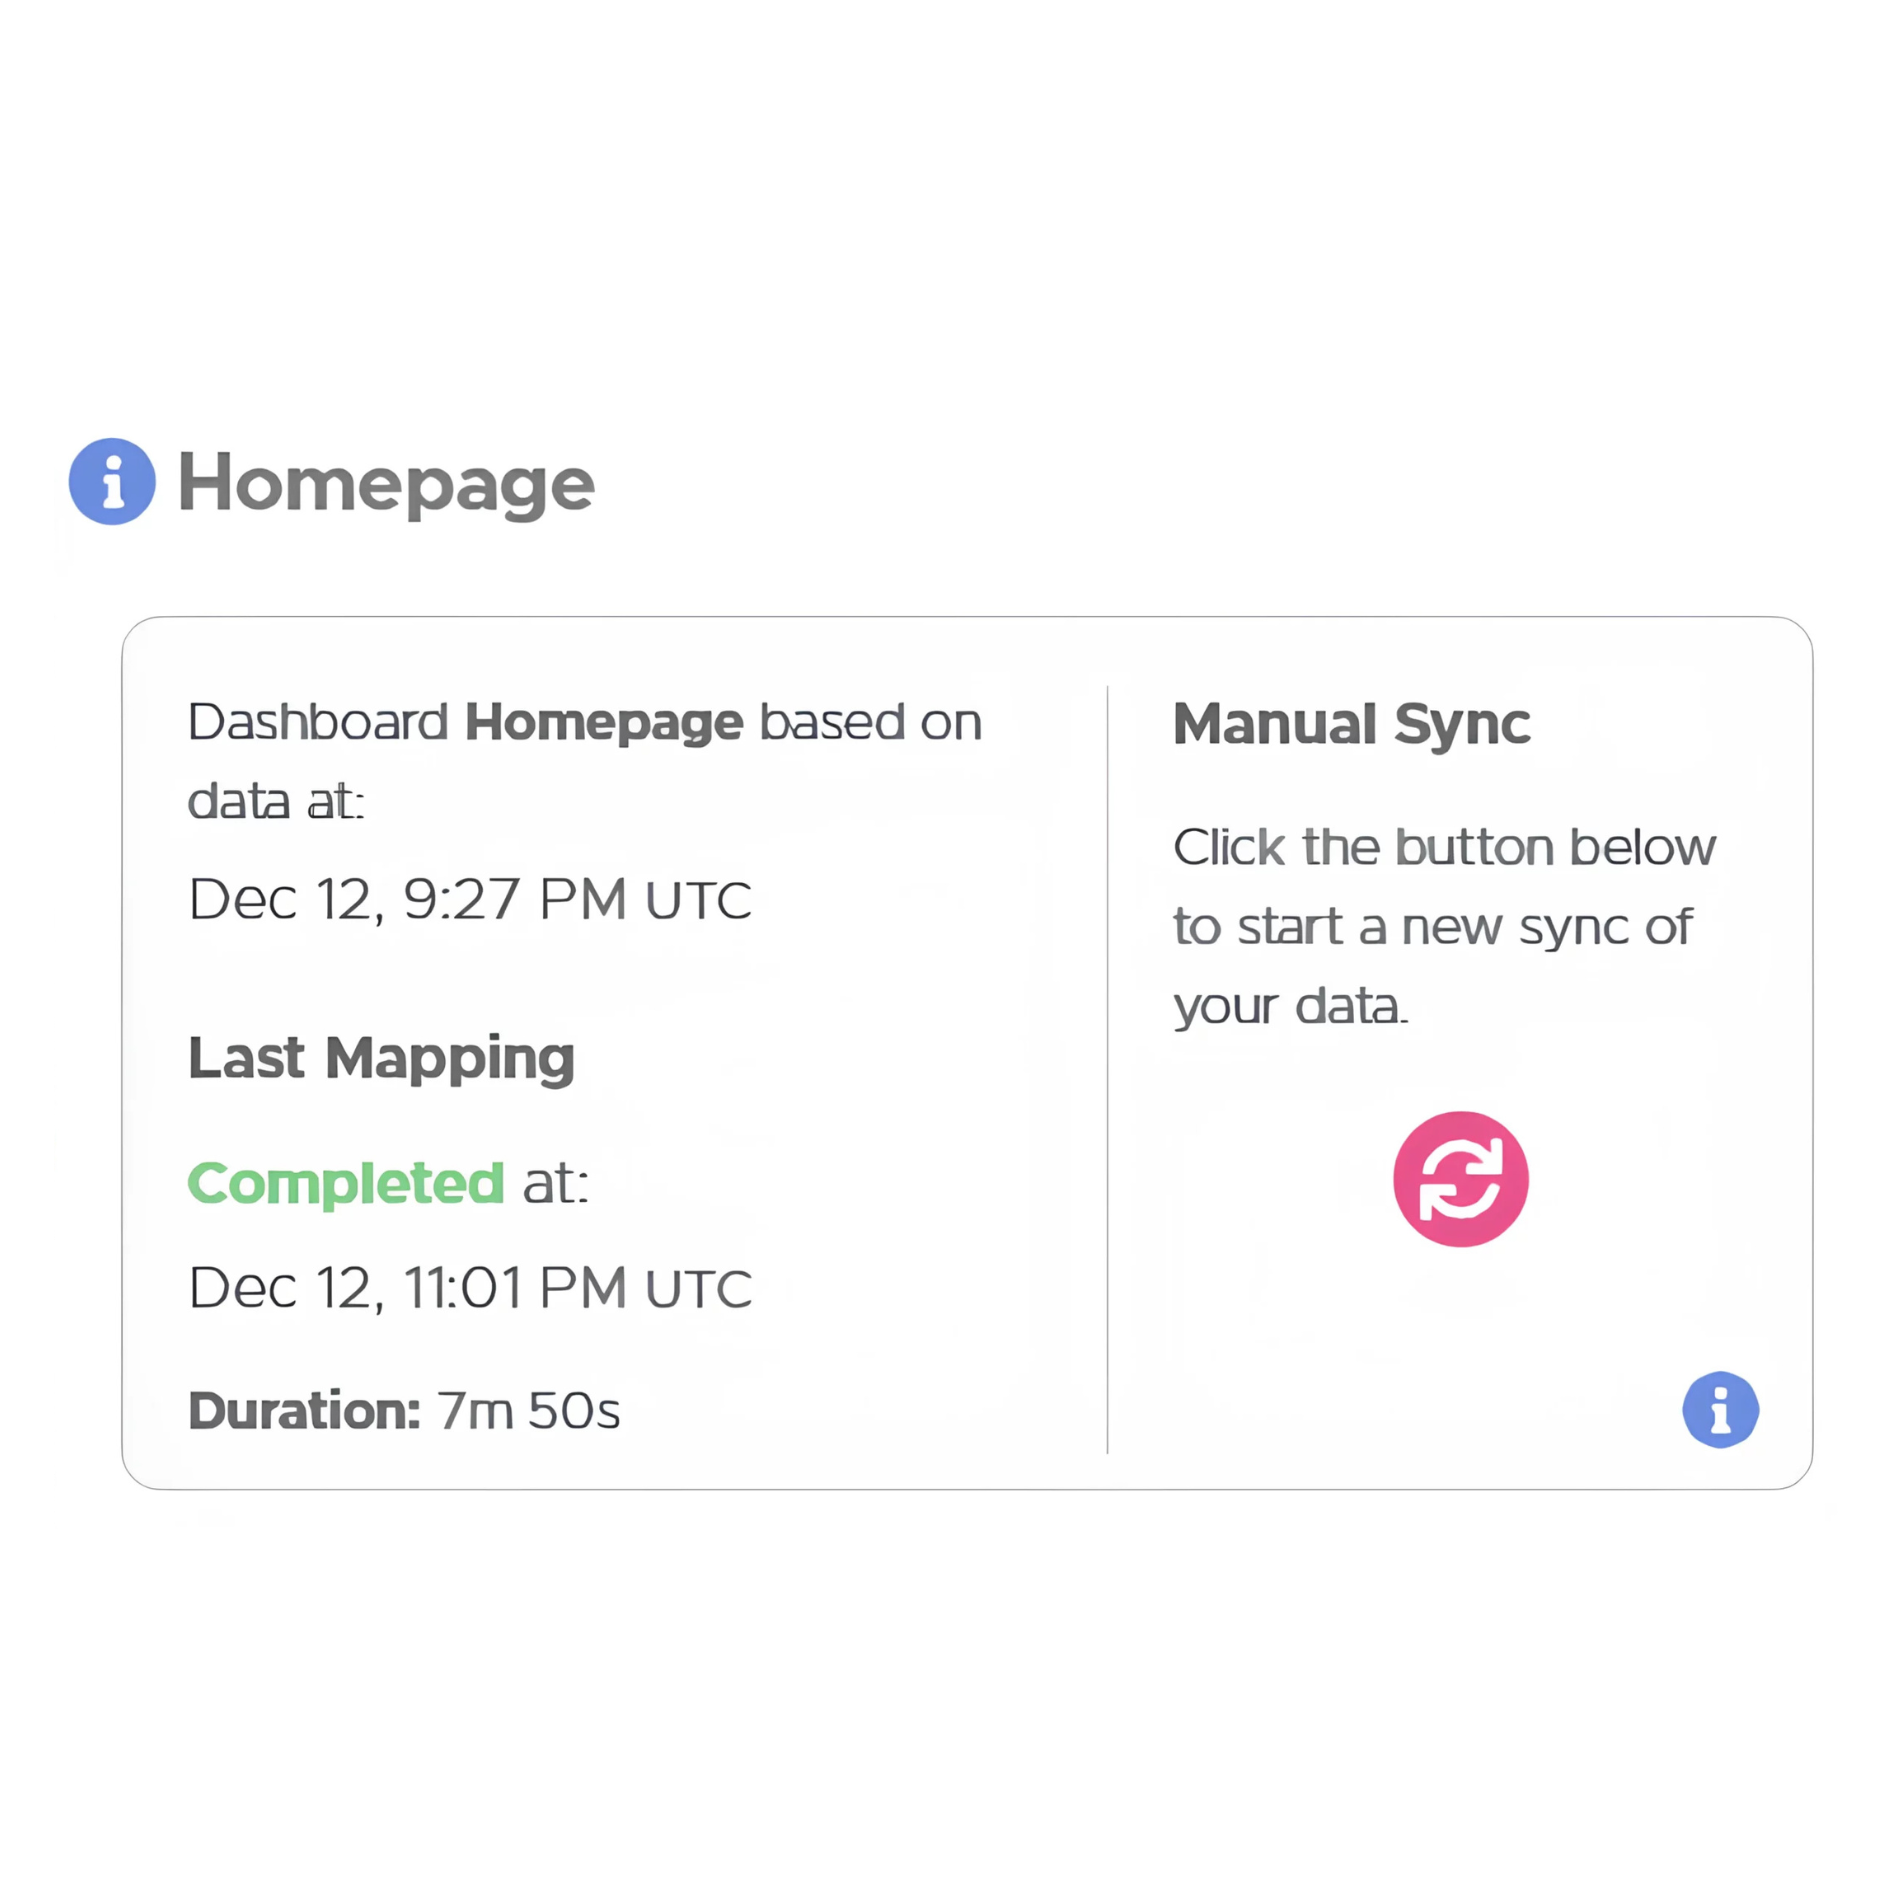Screen dimensions: 1900x1900
Task: Click the 'data at:' text line
Action: 276,801
